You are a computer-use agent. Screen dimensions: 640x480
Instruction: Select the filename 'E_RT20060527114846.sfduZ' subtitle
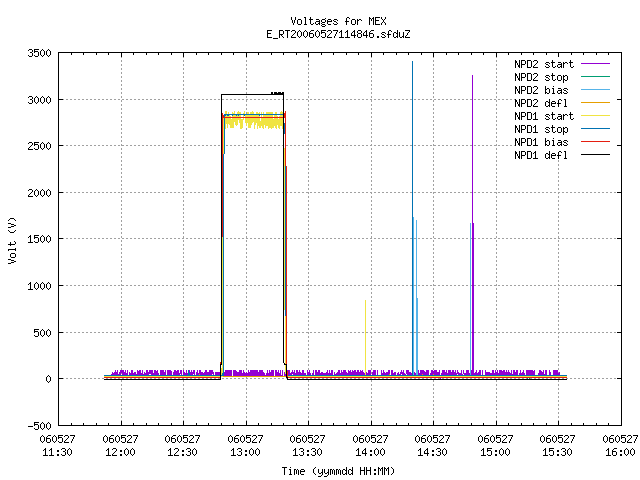[x=338, y=34]
